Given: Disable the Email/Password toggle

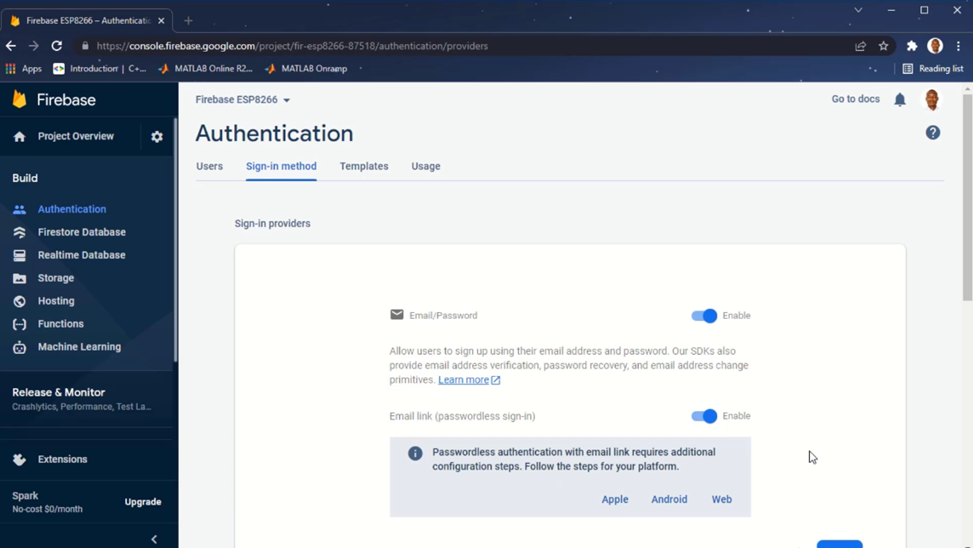Looking at the screenshot, I should (x=704, y=316).
